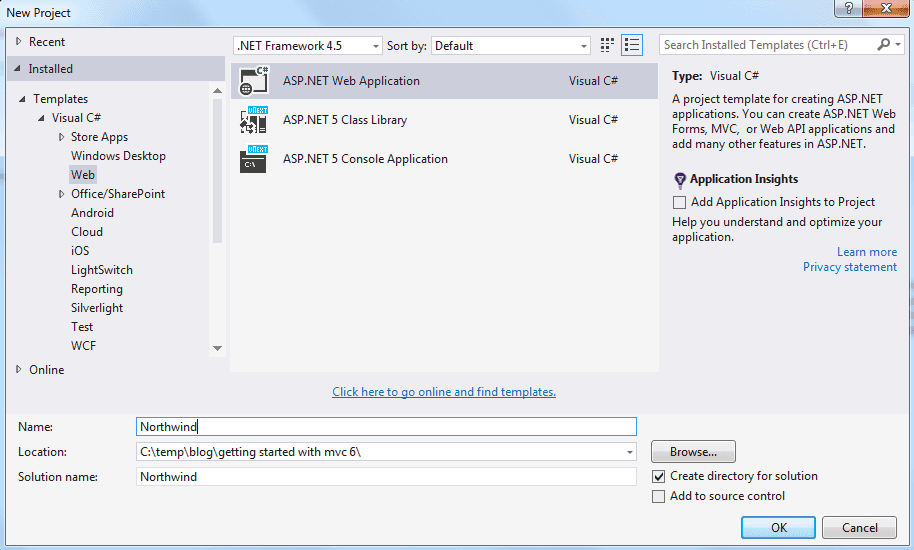Select the Windows Desktop template category

click(118, 156)
